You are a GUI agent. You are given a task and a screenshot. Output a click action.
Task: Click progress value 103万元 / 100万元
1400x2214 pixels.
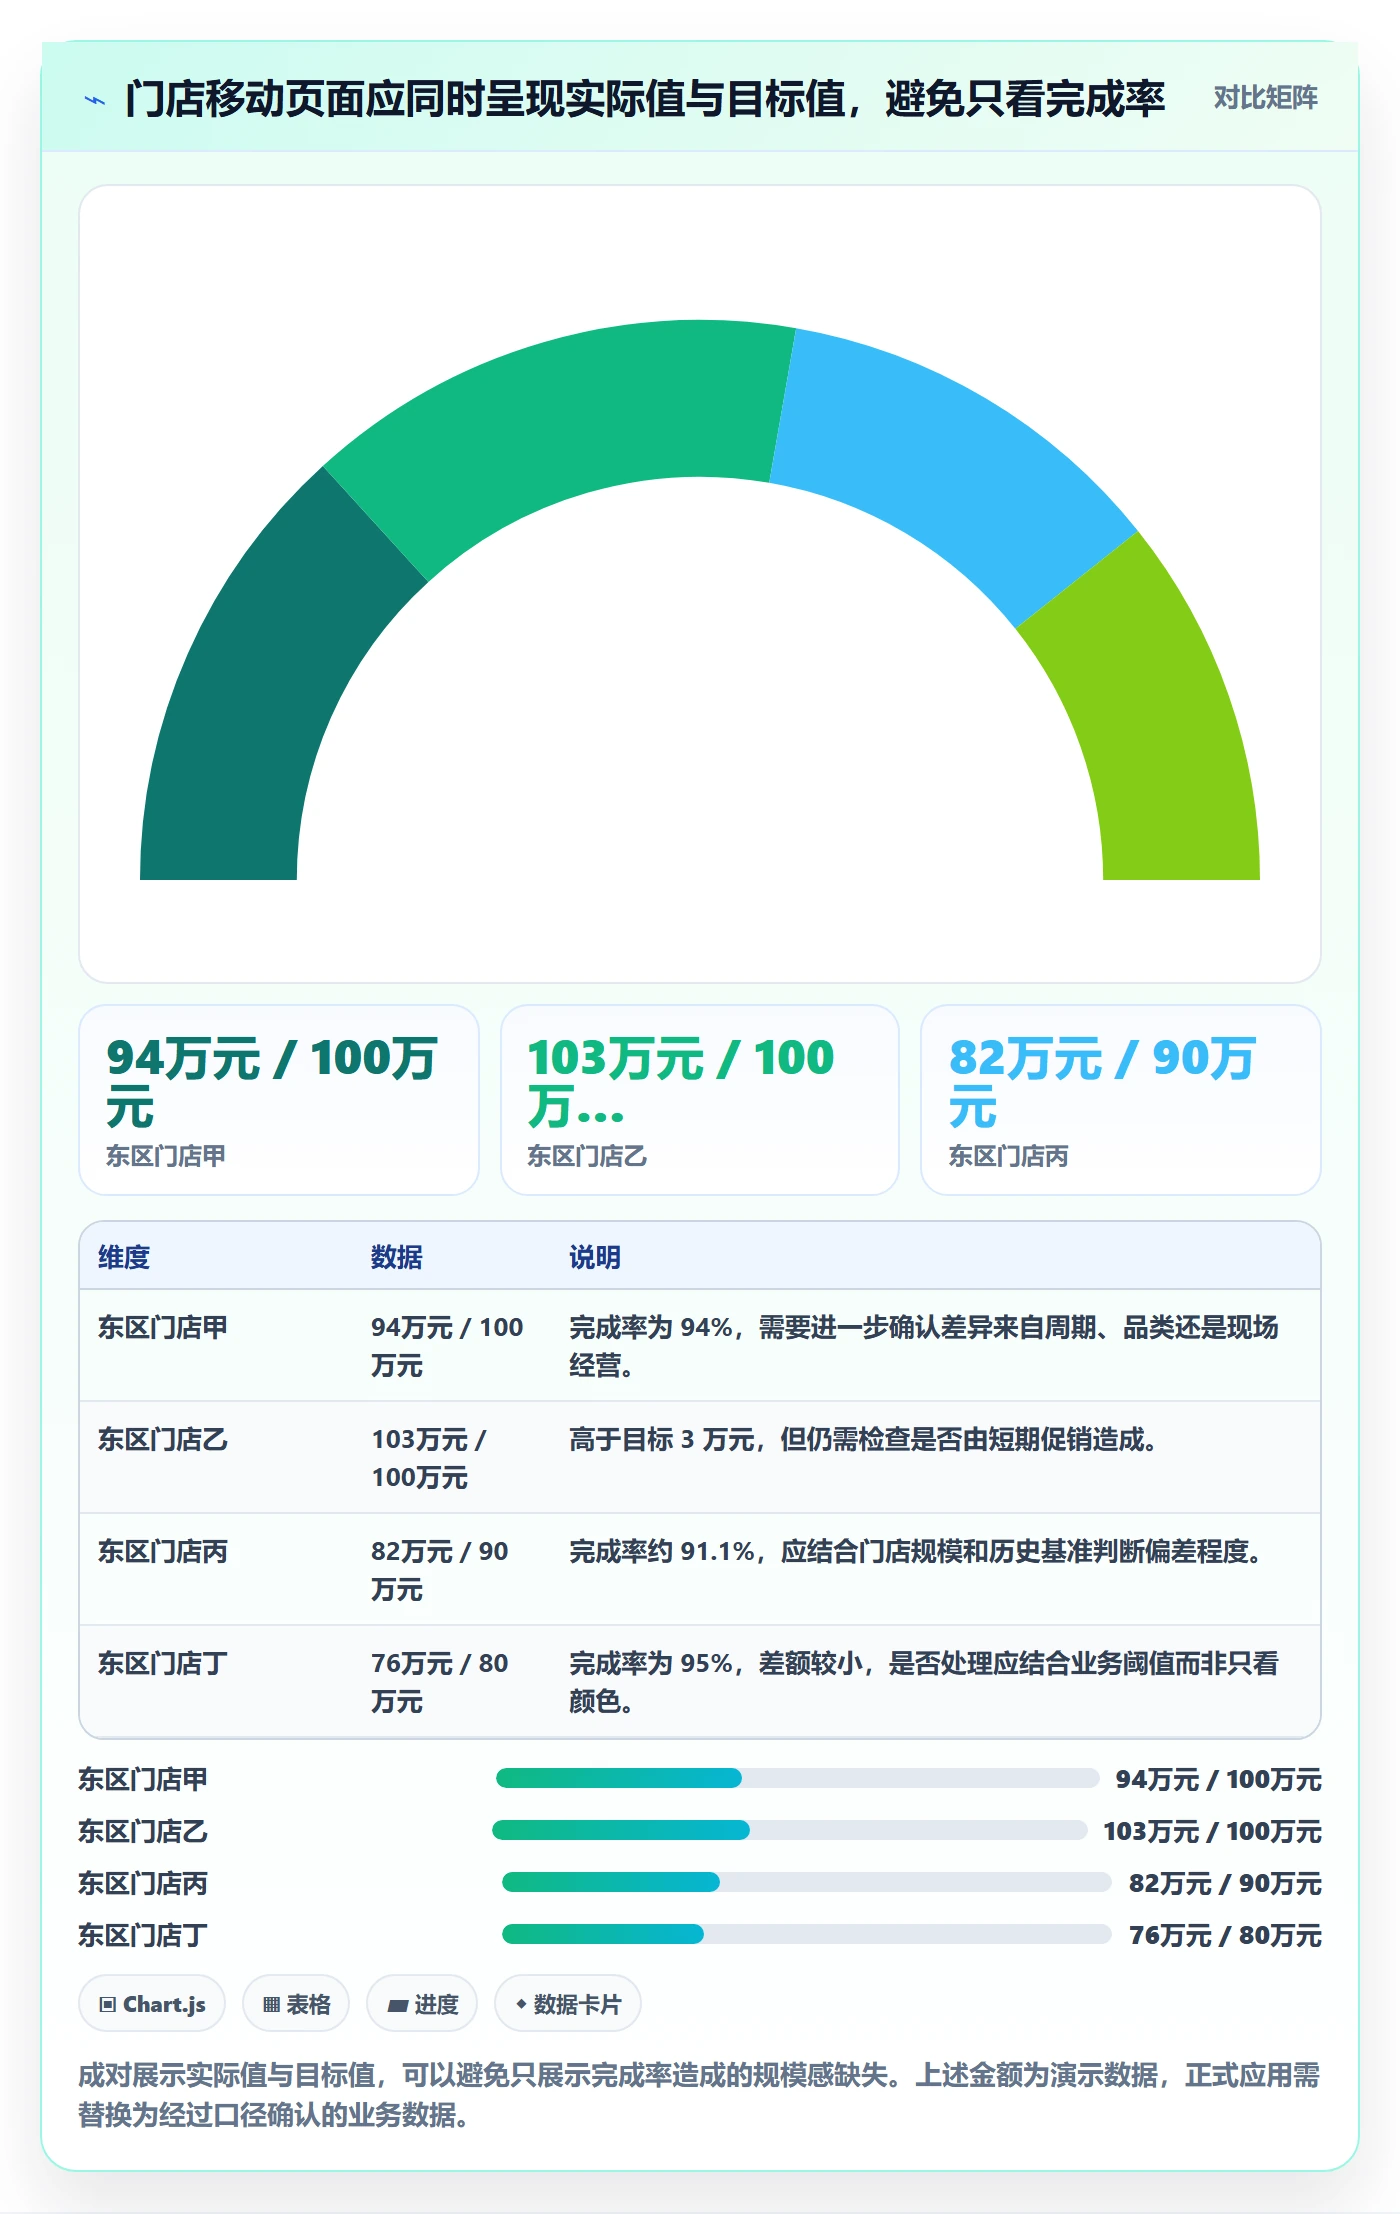pyautogui.click(x=1212, y=1831)
